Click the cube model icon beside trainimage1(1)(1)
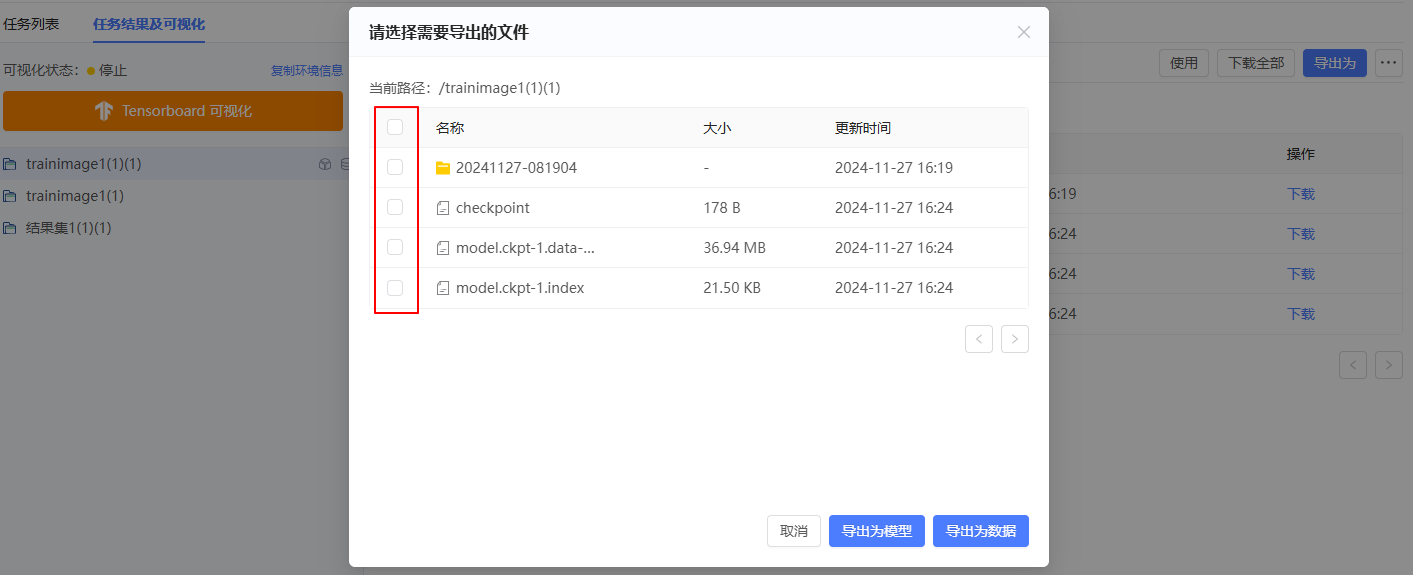The image size is (1413, 575). pyautogui.click(x=324, y=164)
